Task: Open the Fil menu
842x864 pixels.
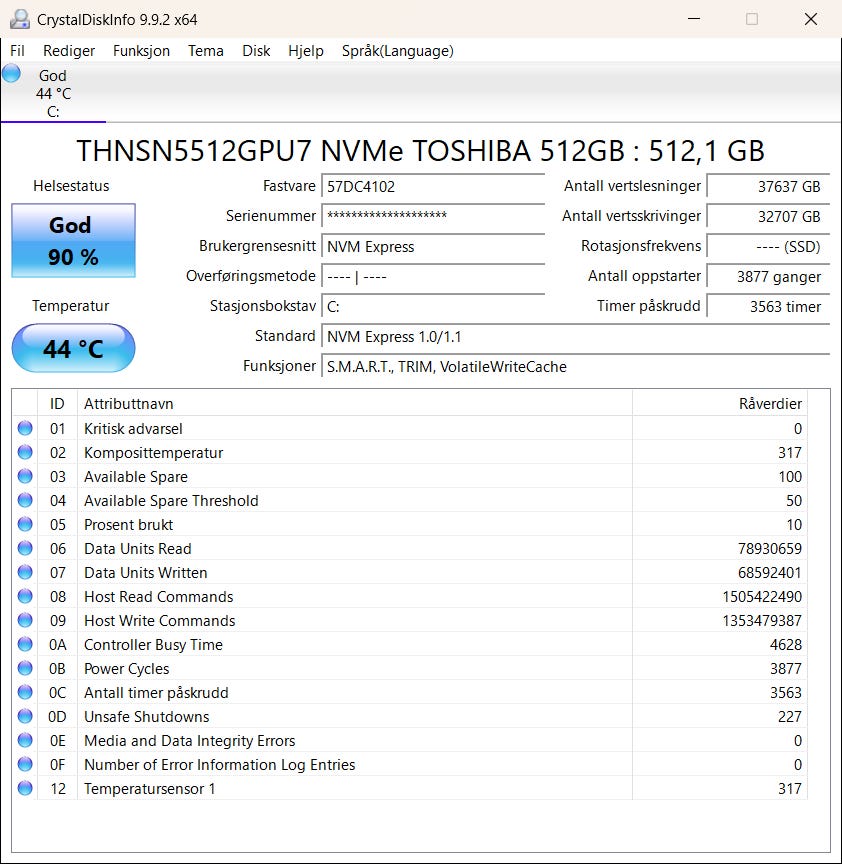Action: point(17,51)
